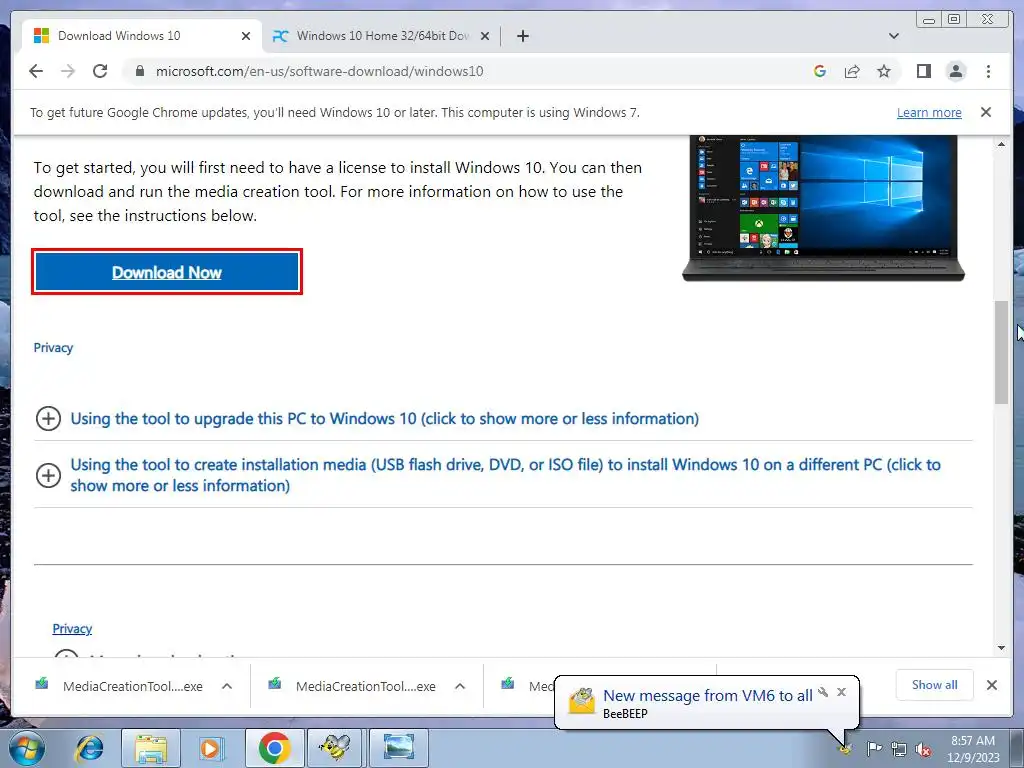Image resolution: width=1024 pixels, height=768 pixels.
Task: Click the Chrome taskbar icon
Action: pos(274,748)
